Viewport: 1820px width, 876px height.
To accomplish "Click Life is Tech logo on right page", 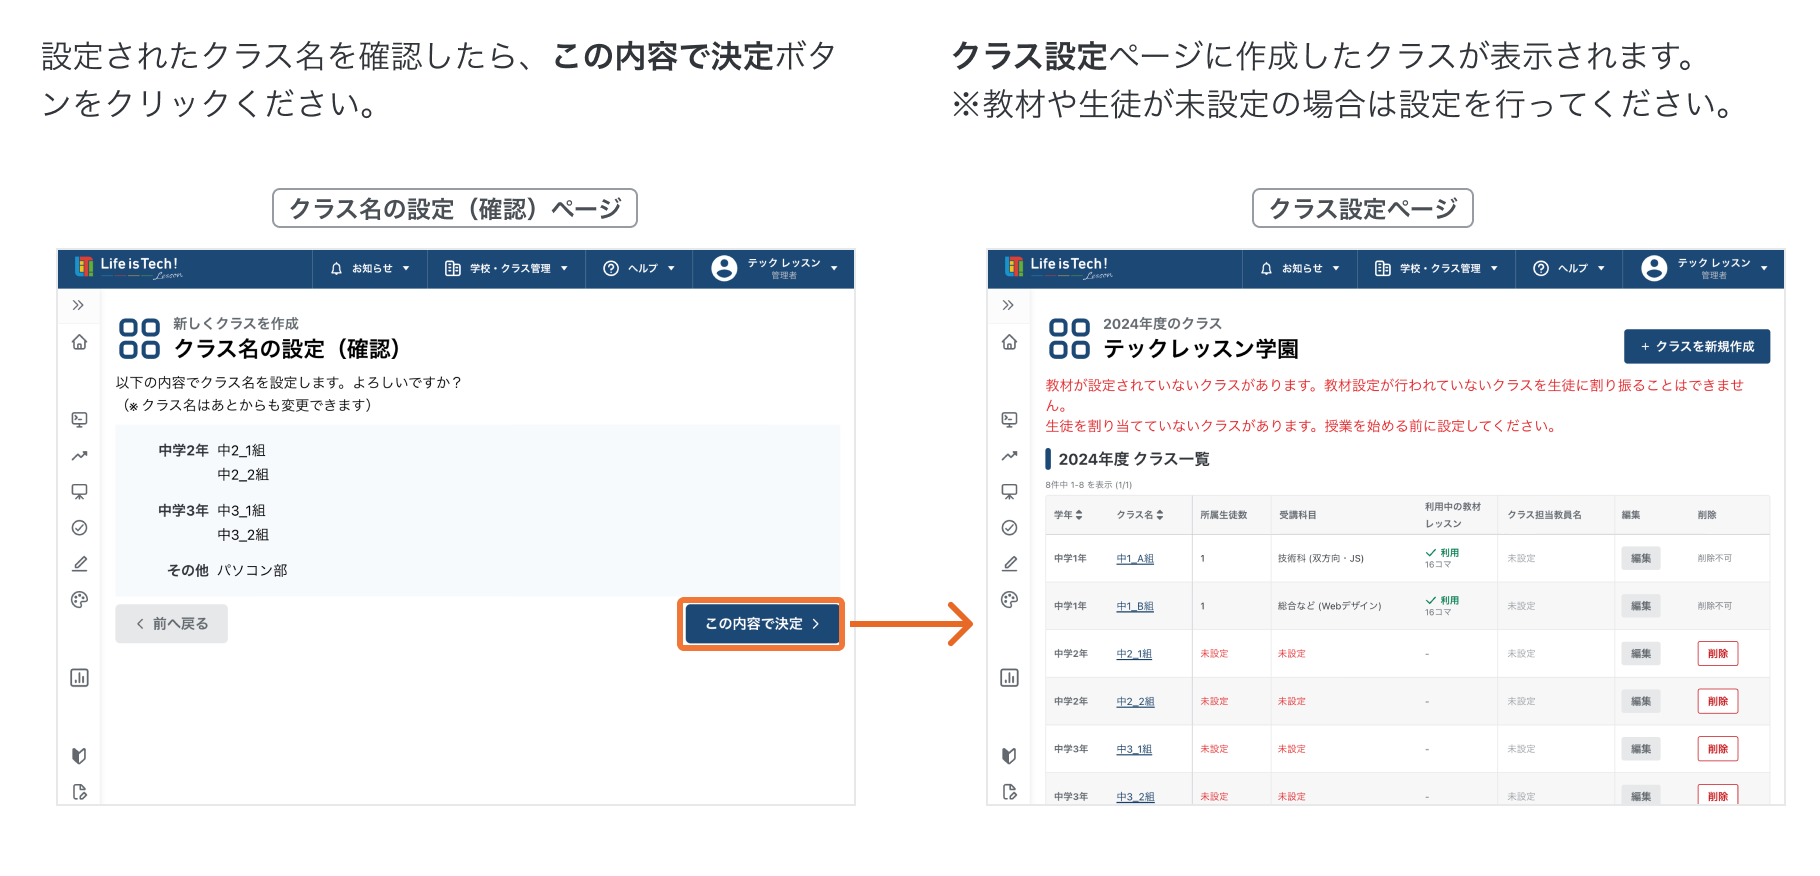I will click(1058, 267).
